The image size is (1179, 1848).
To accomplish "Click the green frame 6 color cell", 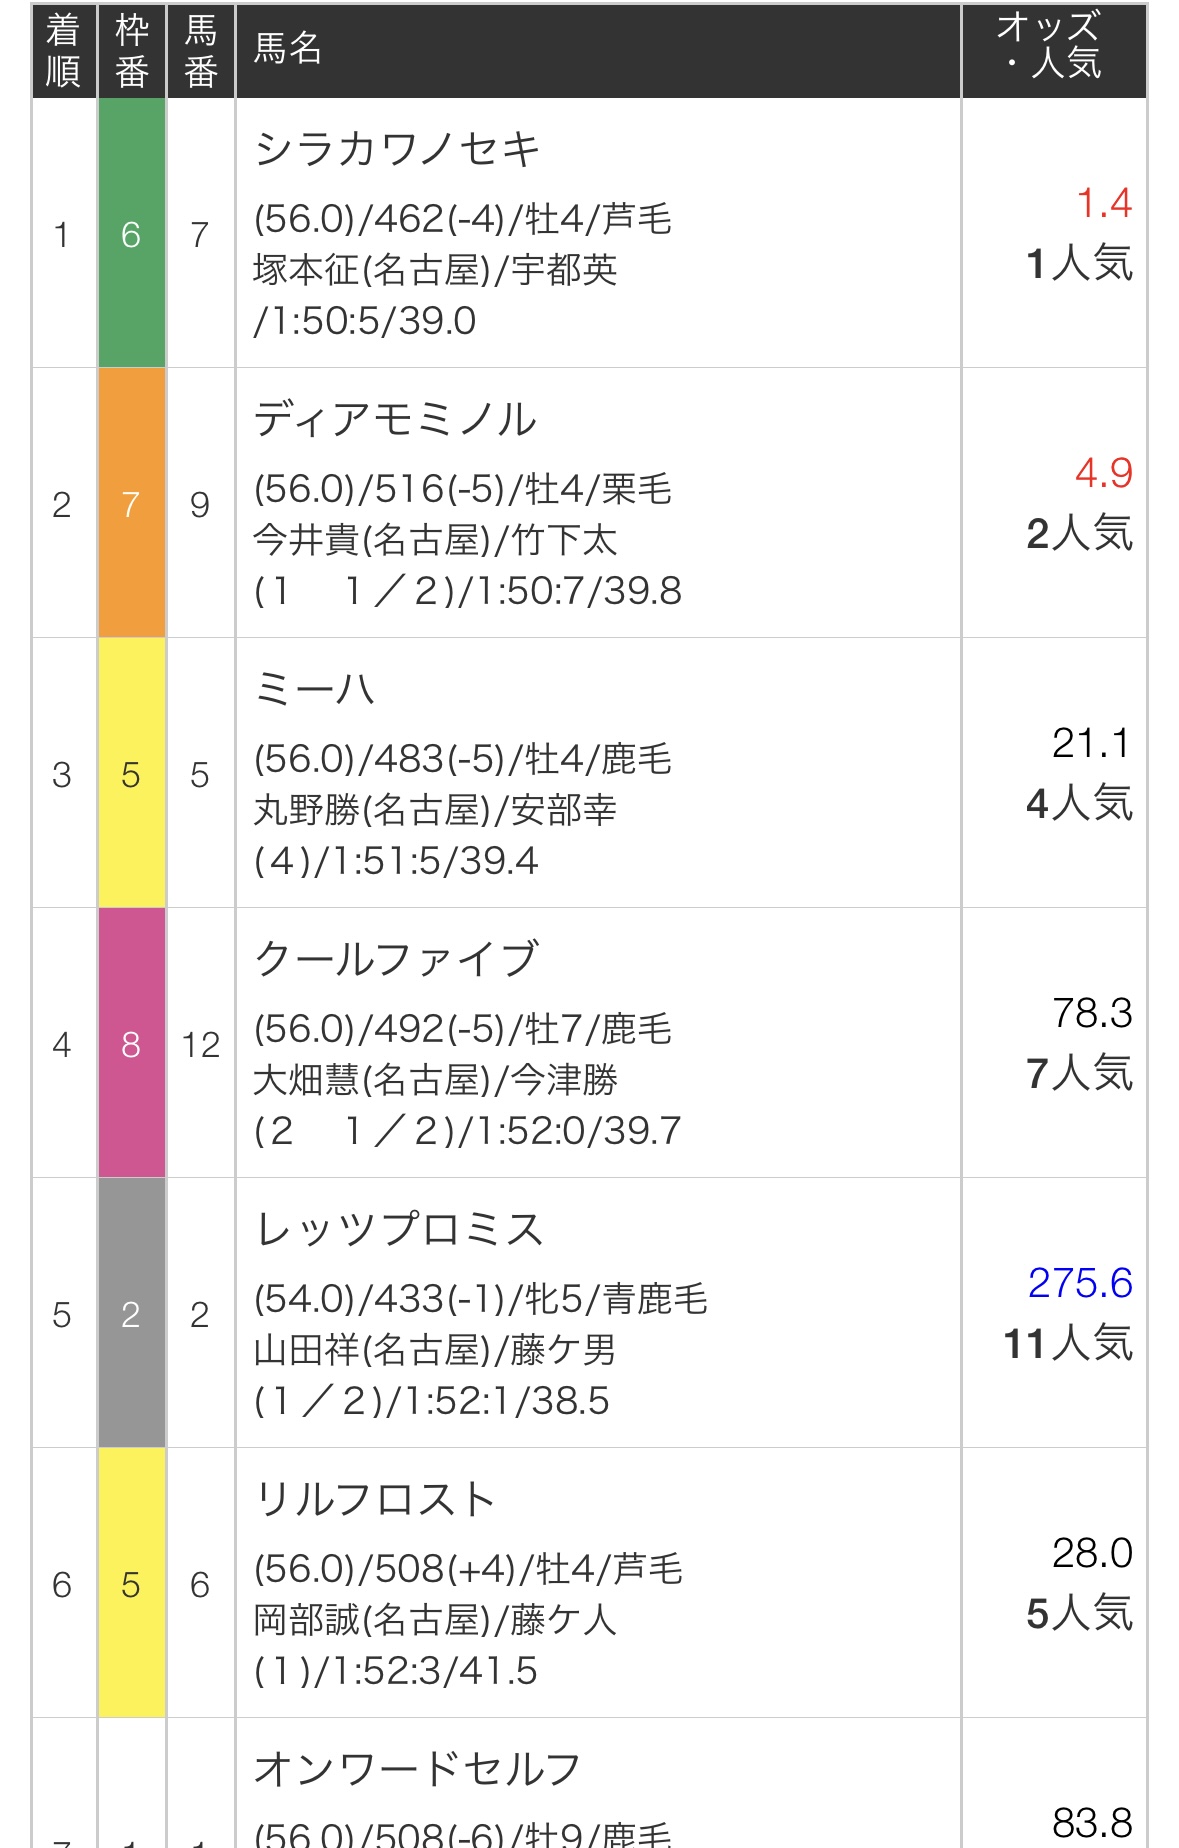I will point(131,233).
